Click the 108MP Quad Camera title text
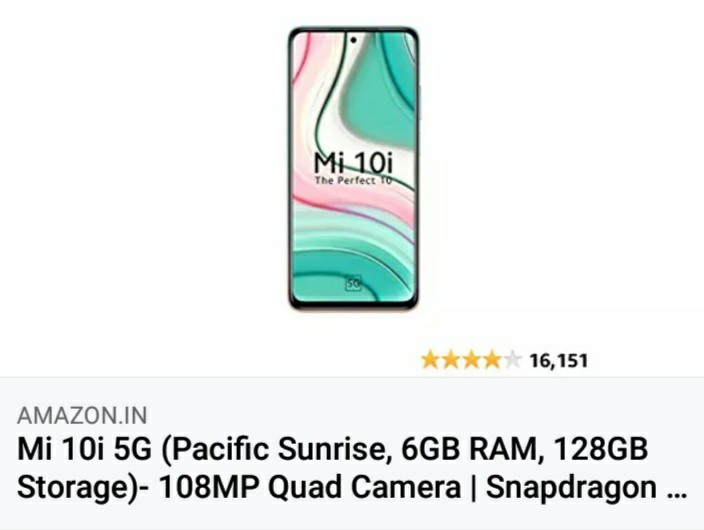This screenshot has width=704, height=530. [x=310, y=487]
